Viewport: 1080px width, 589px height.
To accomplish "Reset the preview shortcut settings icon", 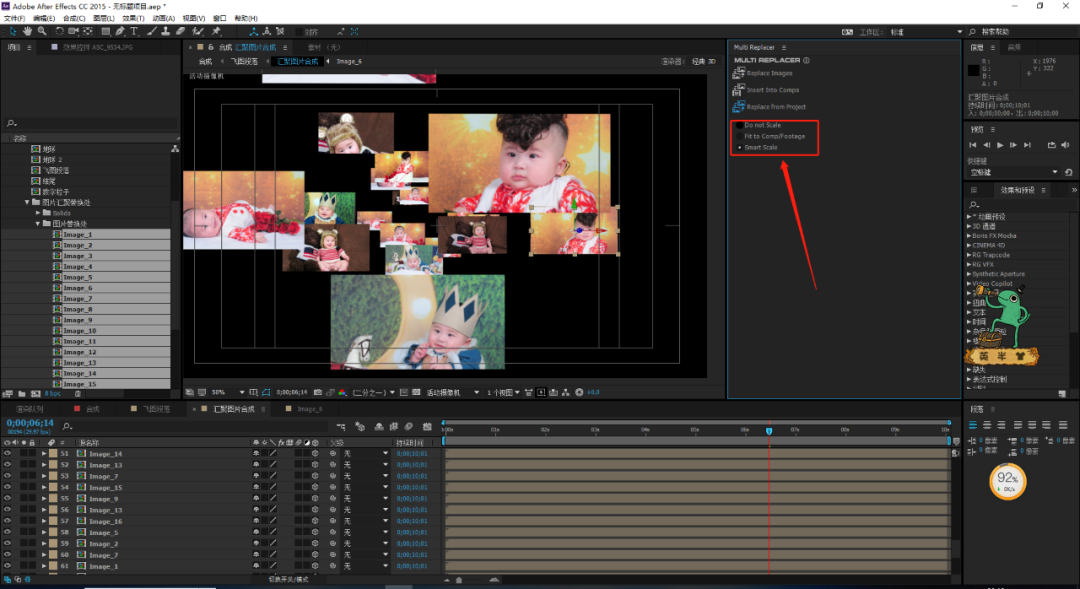I will [x=1068, y=172].
